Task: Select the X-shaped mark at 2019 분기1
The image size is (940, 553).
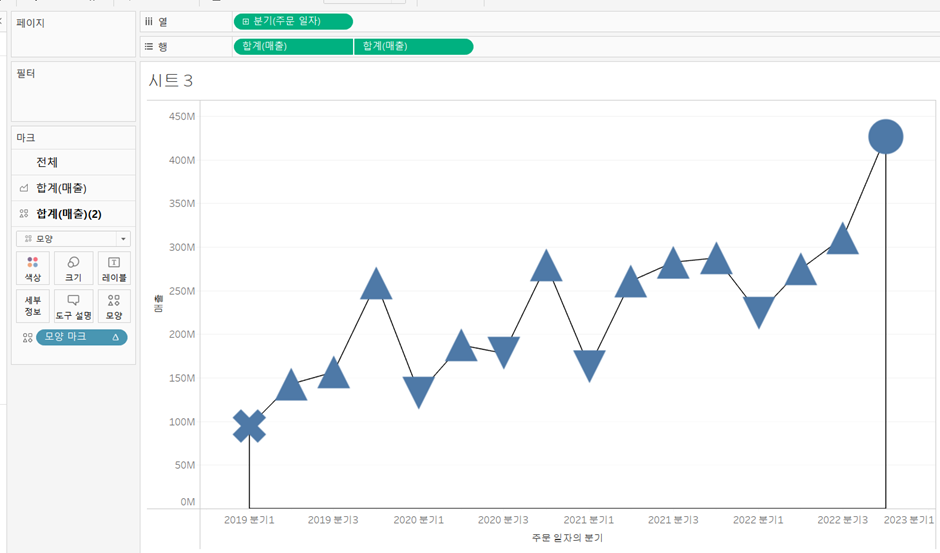Action: coord(249,426)
